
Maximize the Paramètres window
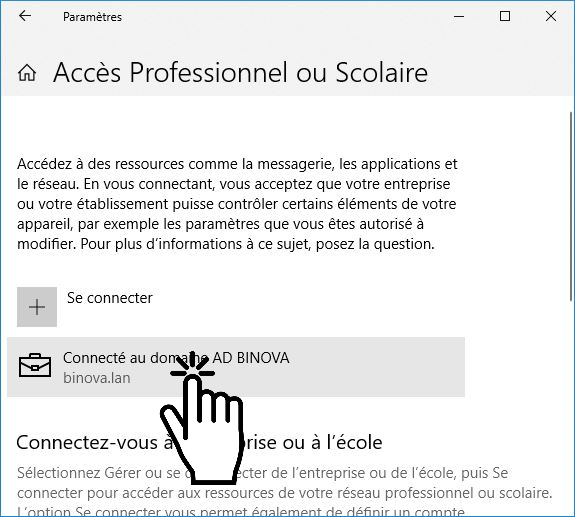click(505, 16)
